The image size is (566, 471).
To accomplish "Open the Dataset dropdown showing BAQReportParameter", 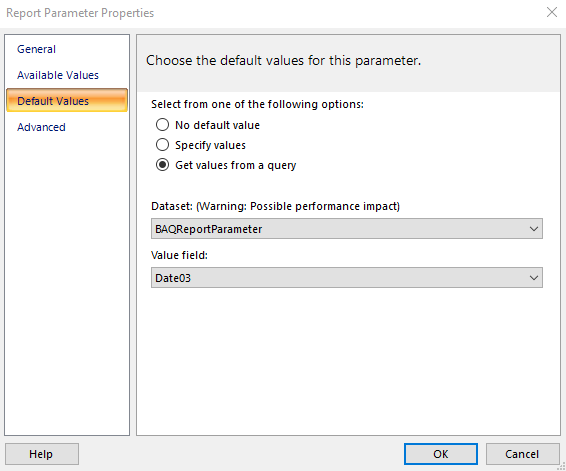I will tap(347, 228).
